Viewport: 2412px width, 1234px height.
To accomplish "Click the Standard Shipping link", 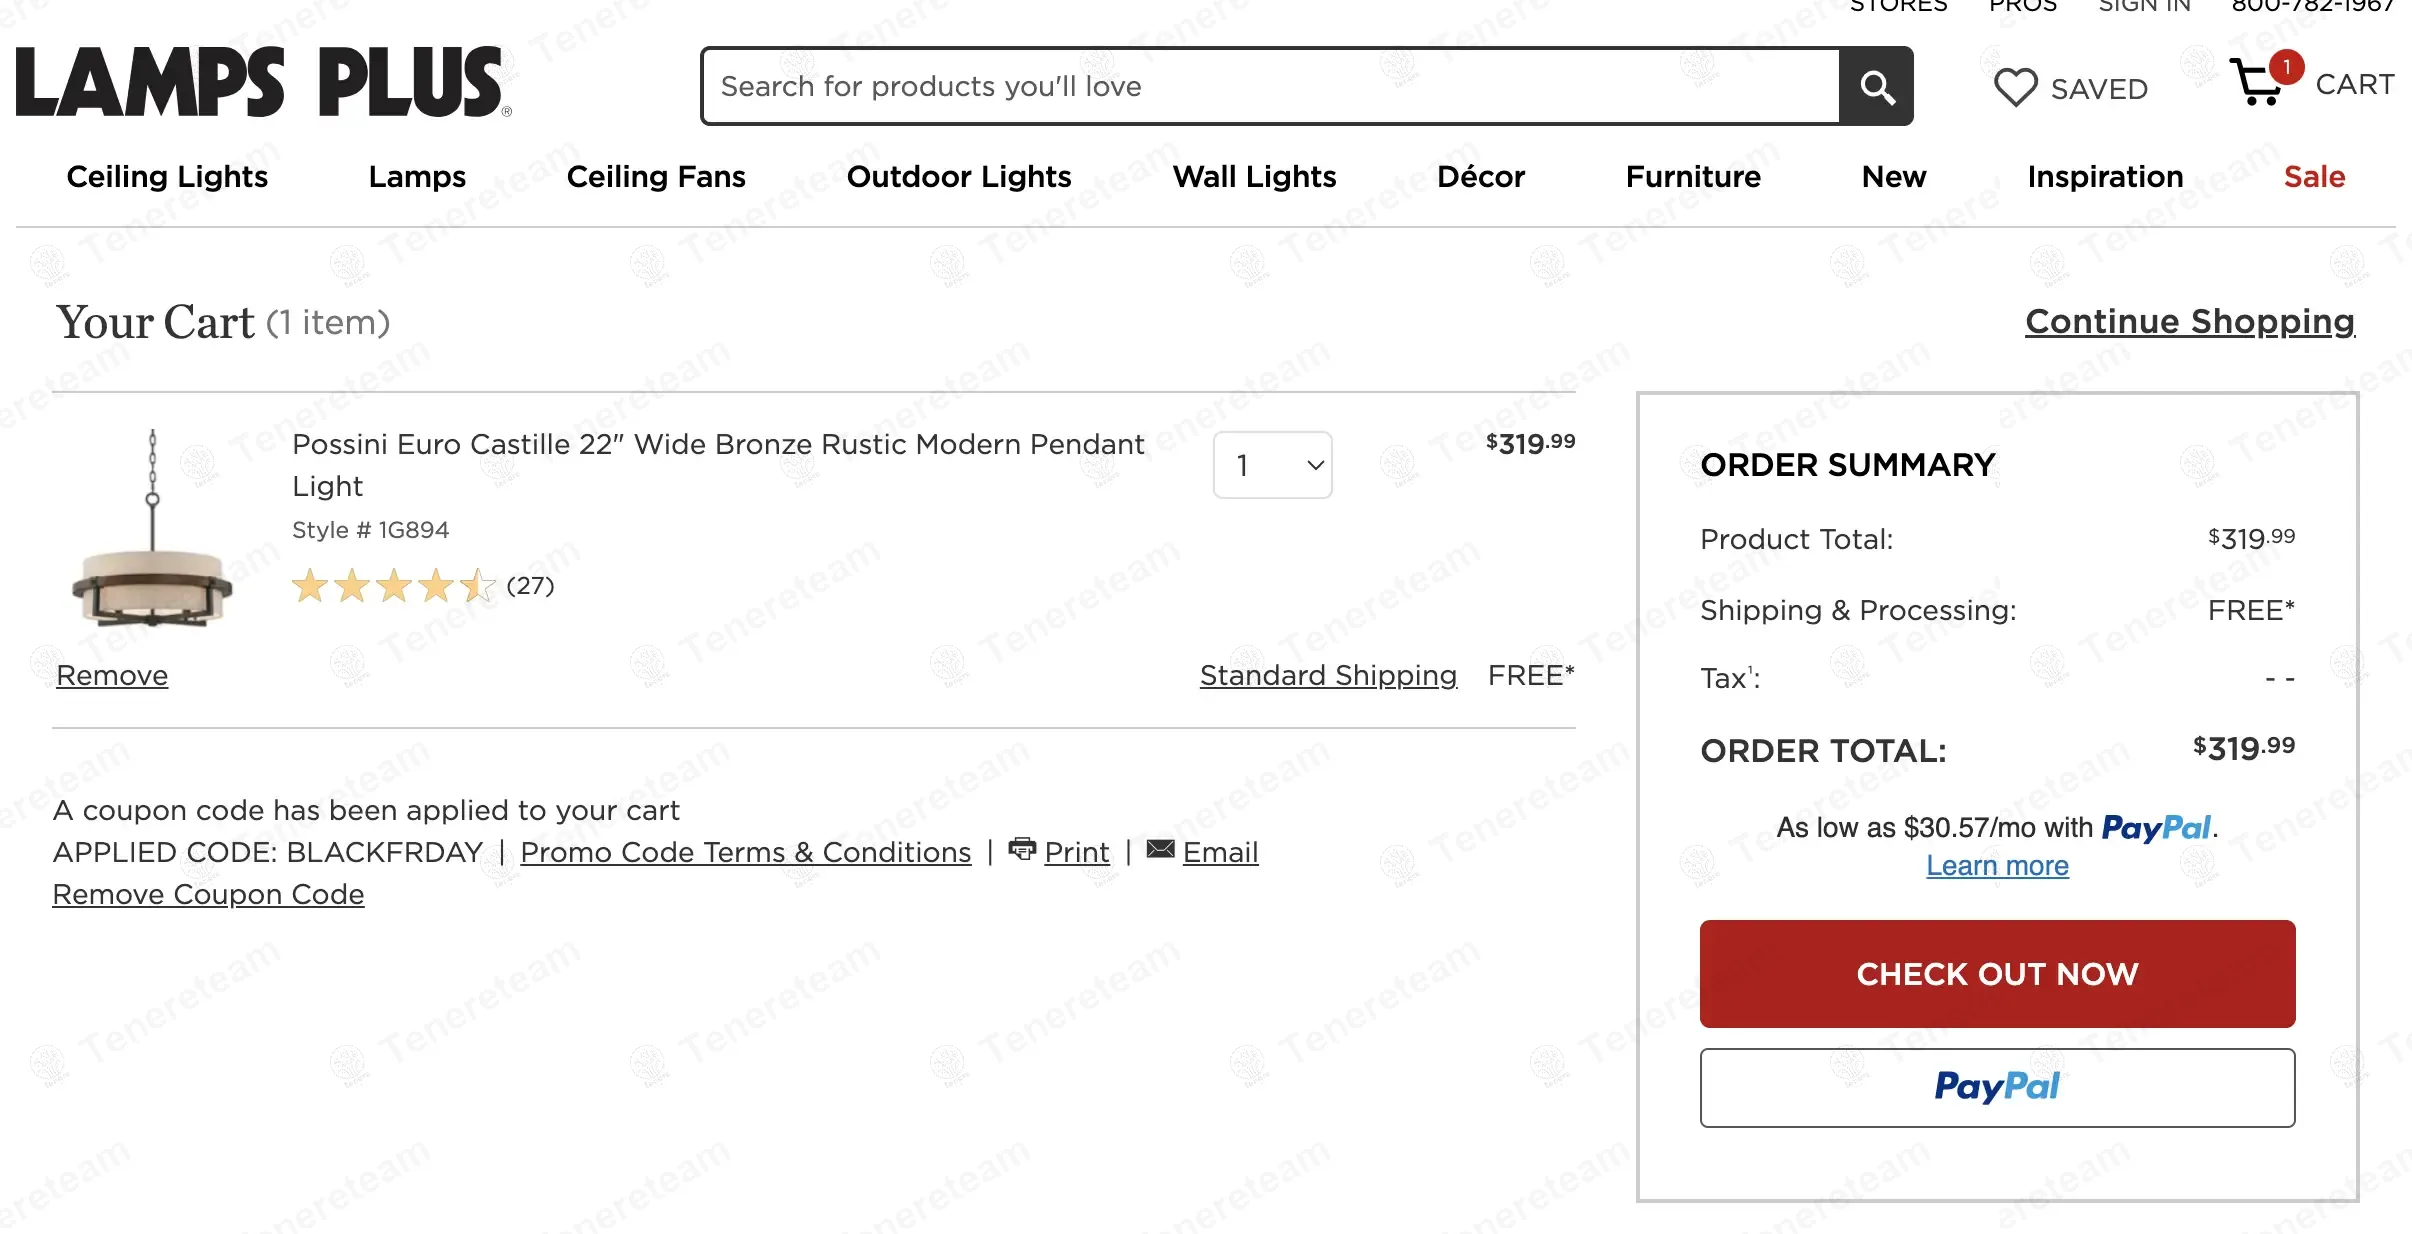I will (1328, 676).
